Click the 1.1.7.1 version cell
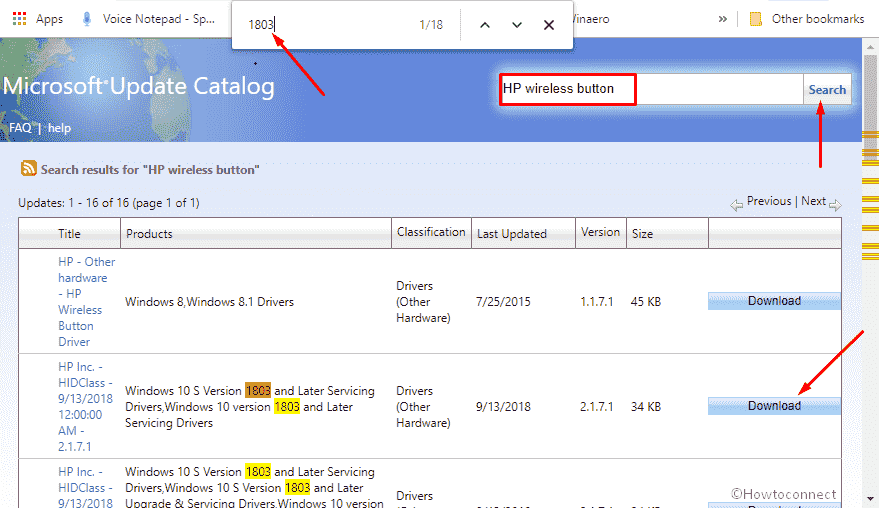879x508 pixels. point(596,302)
